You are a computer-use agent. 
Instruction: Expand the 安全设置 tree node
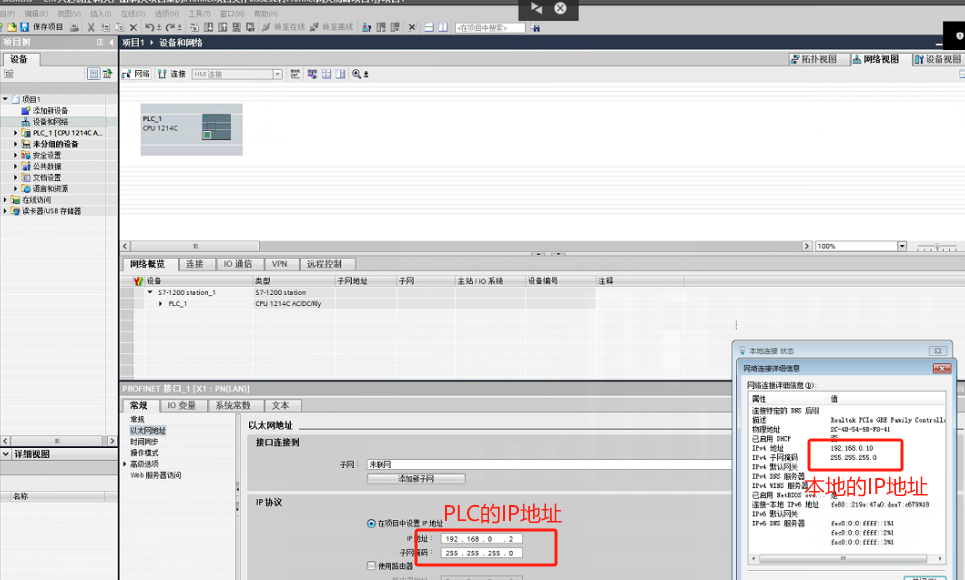(16, 155)
